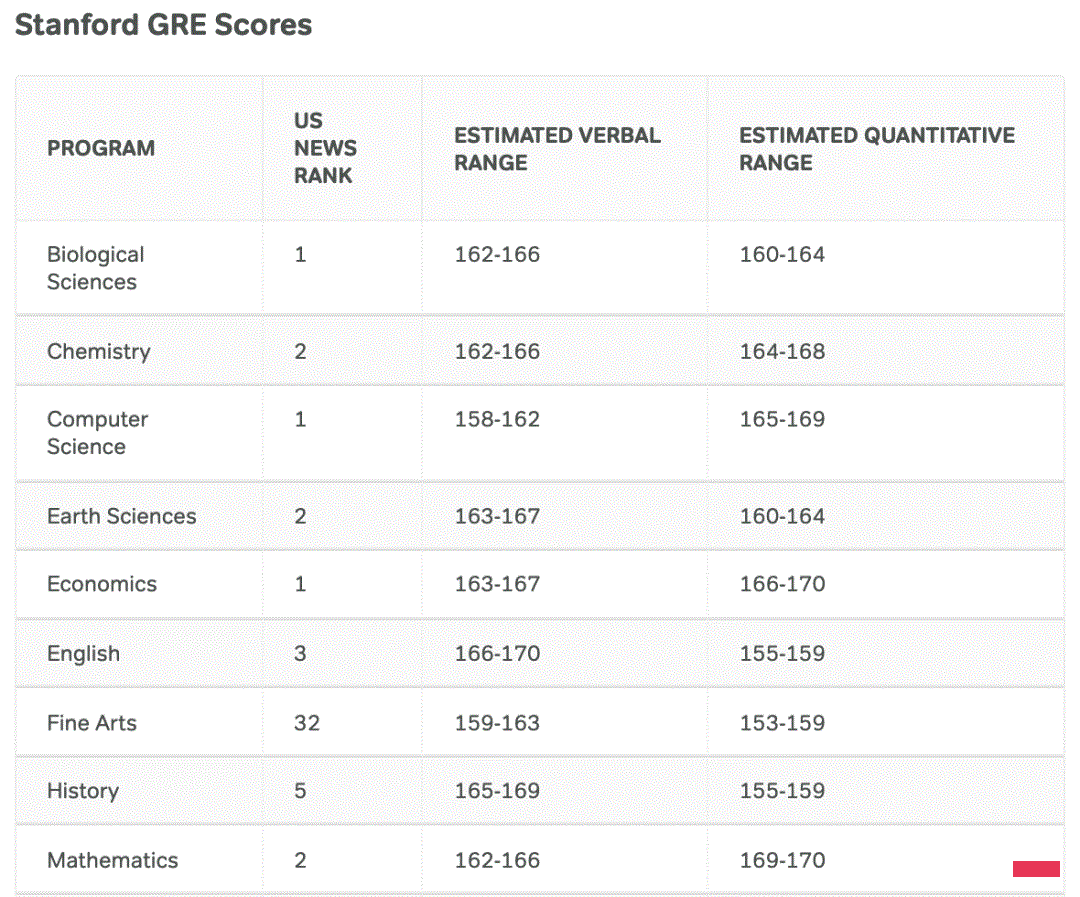Viewport: 1080px width, 897px height.
Task: Click Fine Arts rank value 32
Action: click(307, 723)
